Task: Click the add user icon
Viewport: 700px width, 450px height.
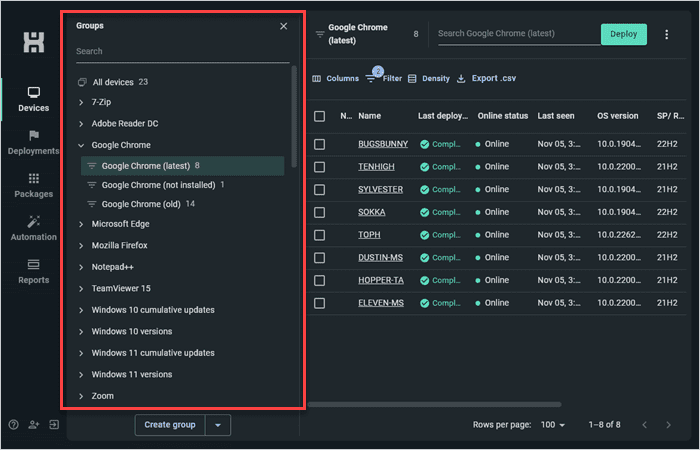Action: (x=33, y=425)
